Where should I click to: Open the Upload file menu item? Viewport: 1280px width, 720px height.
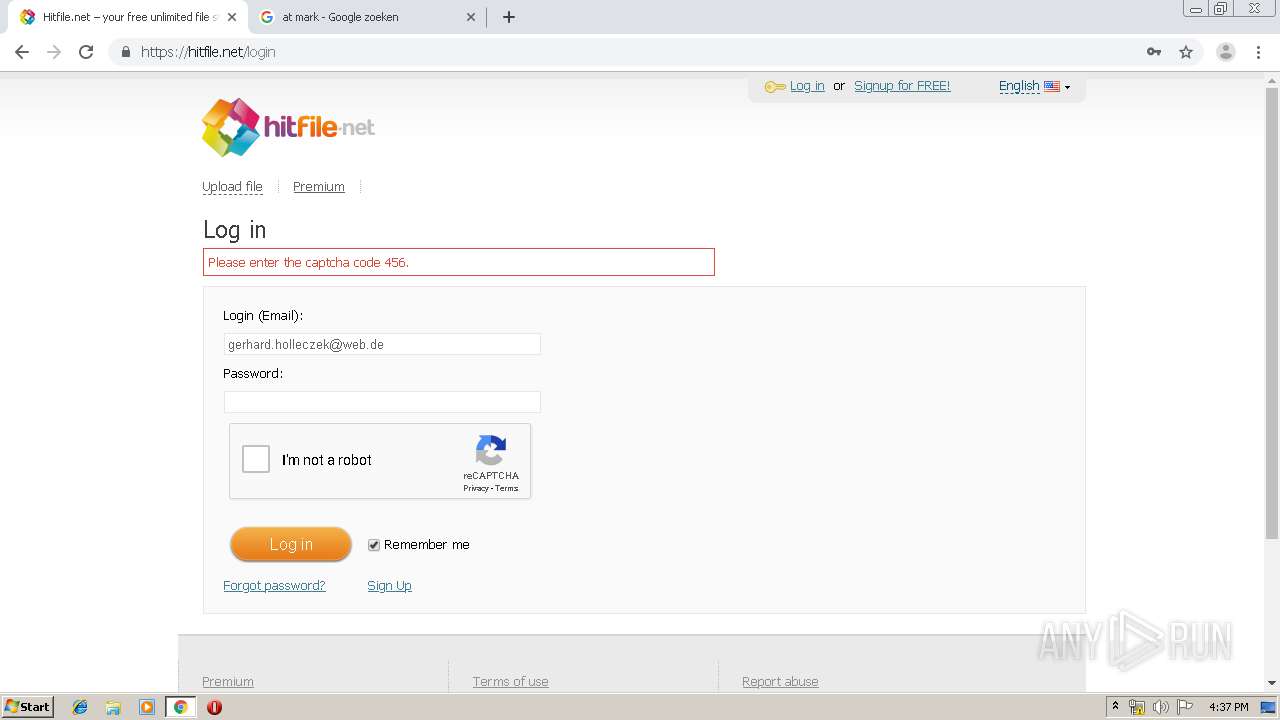point(232,187)
